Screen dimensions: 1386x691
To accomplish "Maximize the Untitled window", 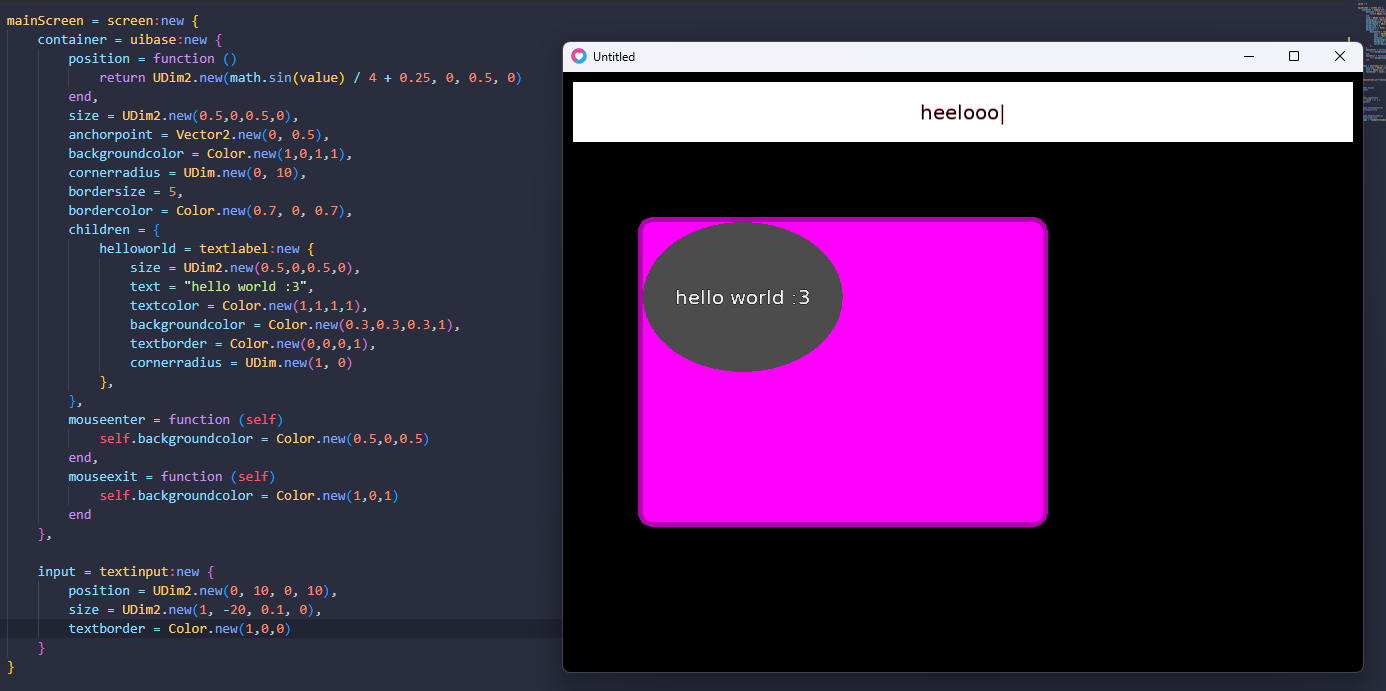I will [x=1294, y=57].
